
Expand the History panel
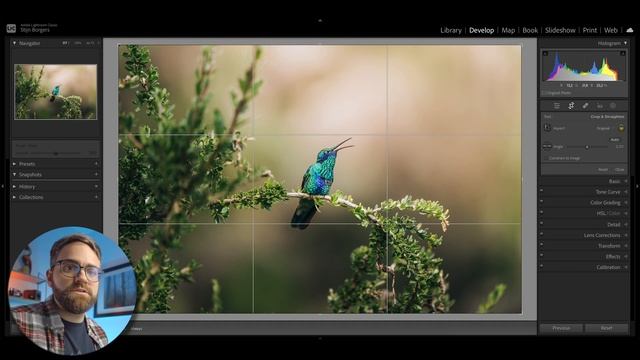pyautogui.click(x=14, y=187)
